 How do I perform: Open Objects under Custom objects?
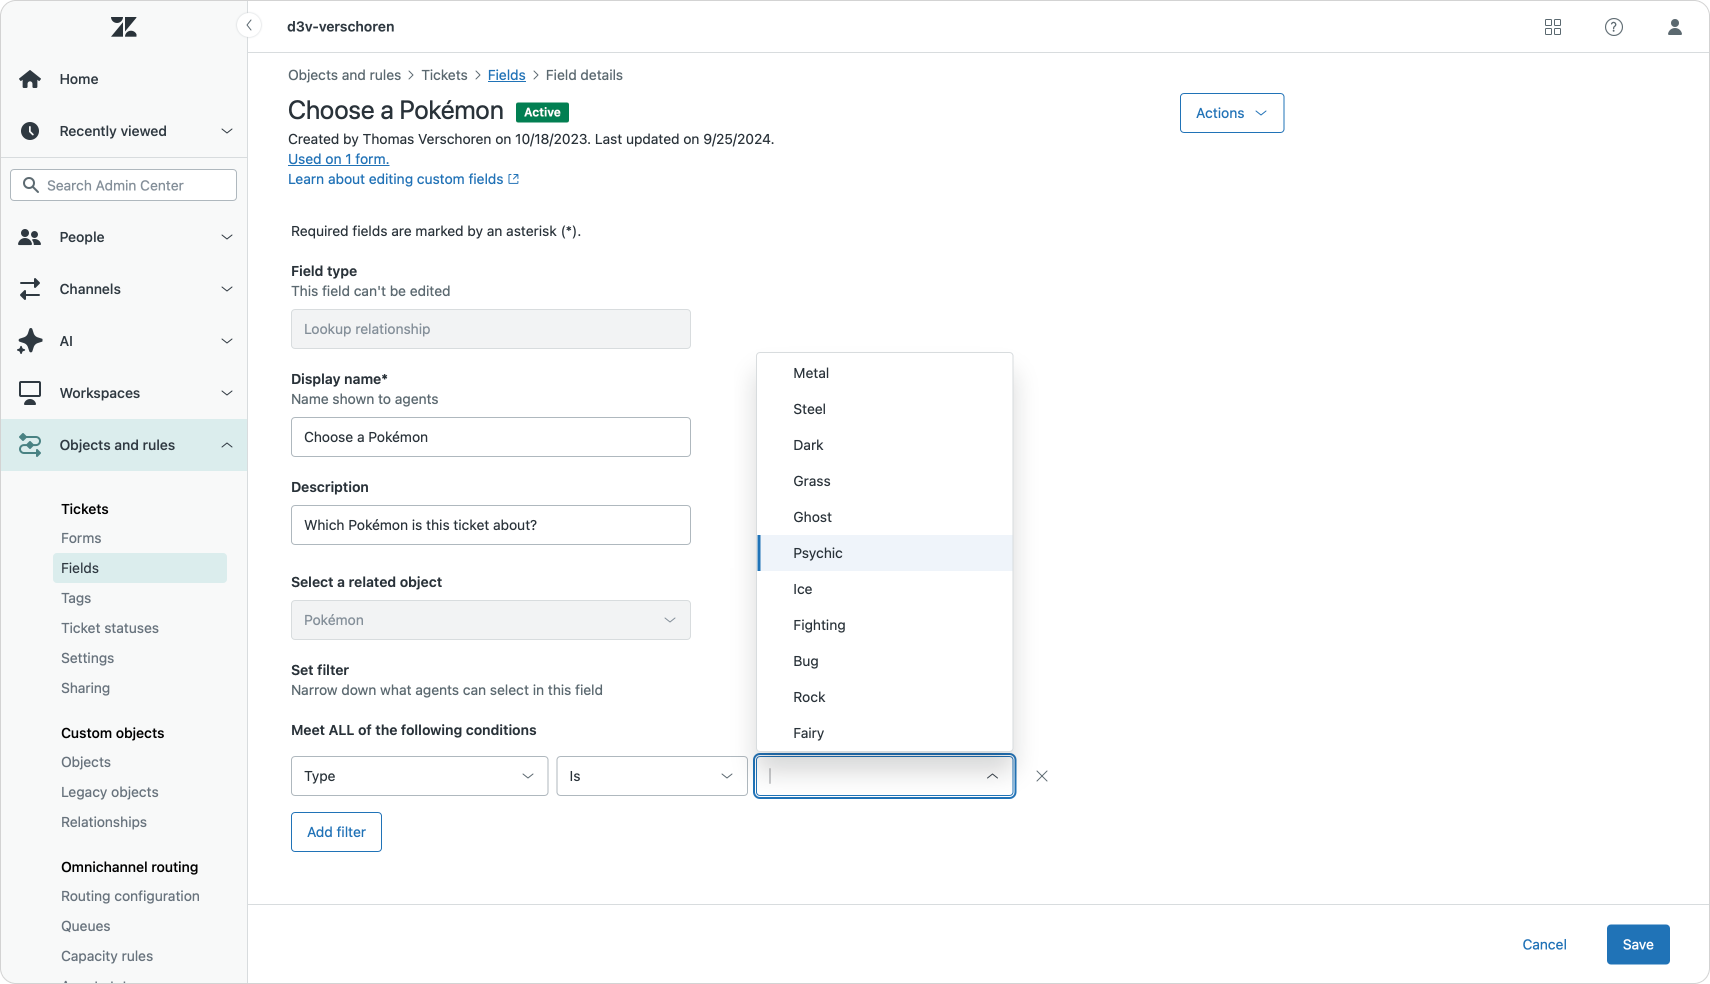tap(86, 762)
